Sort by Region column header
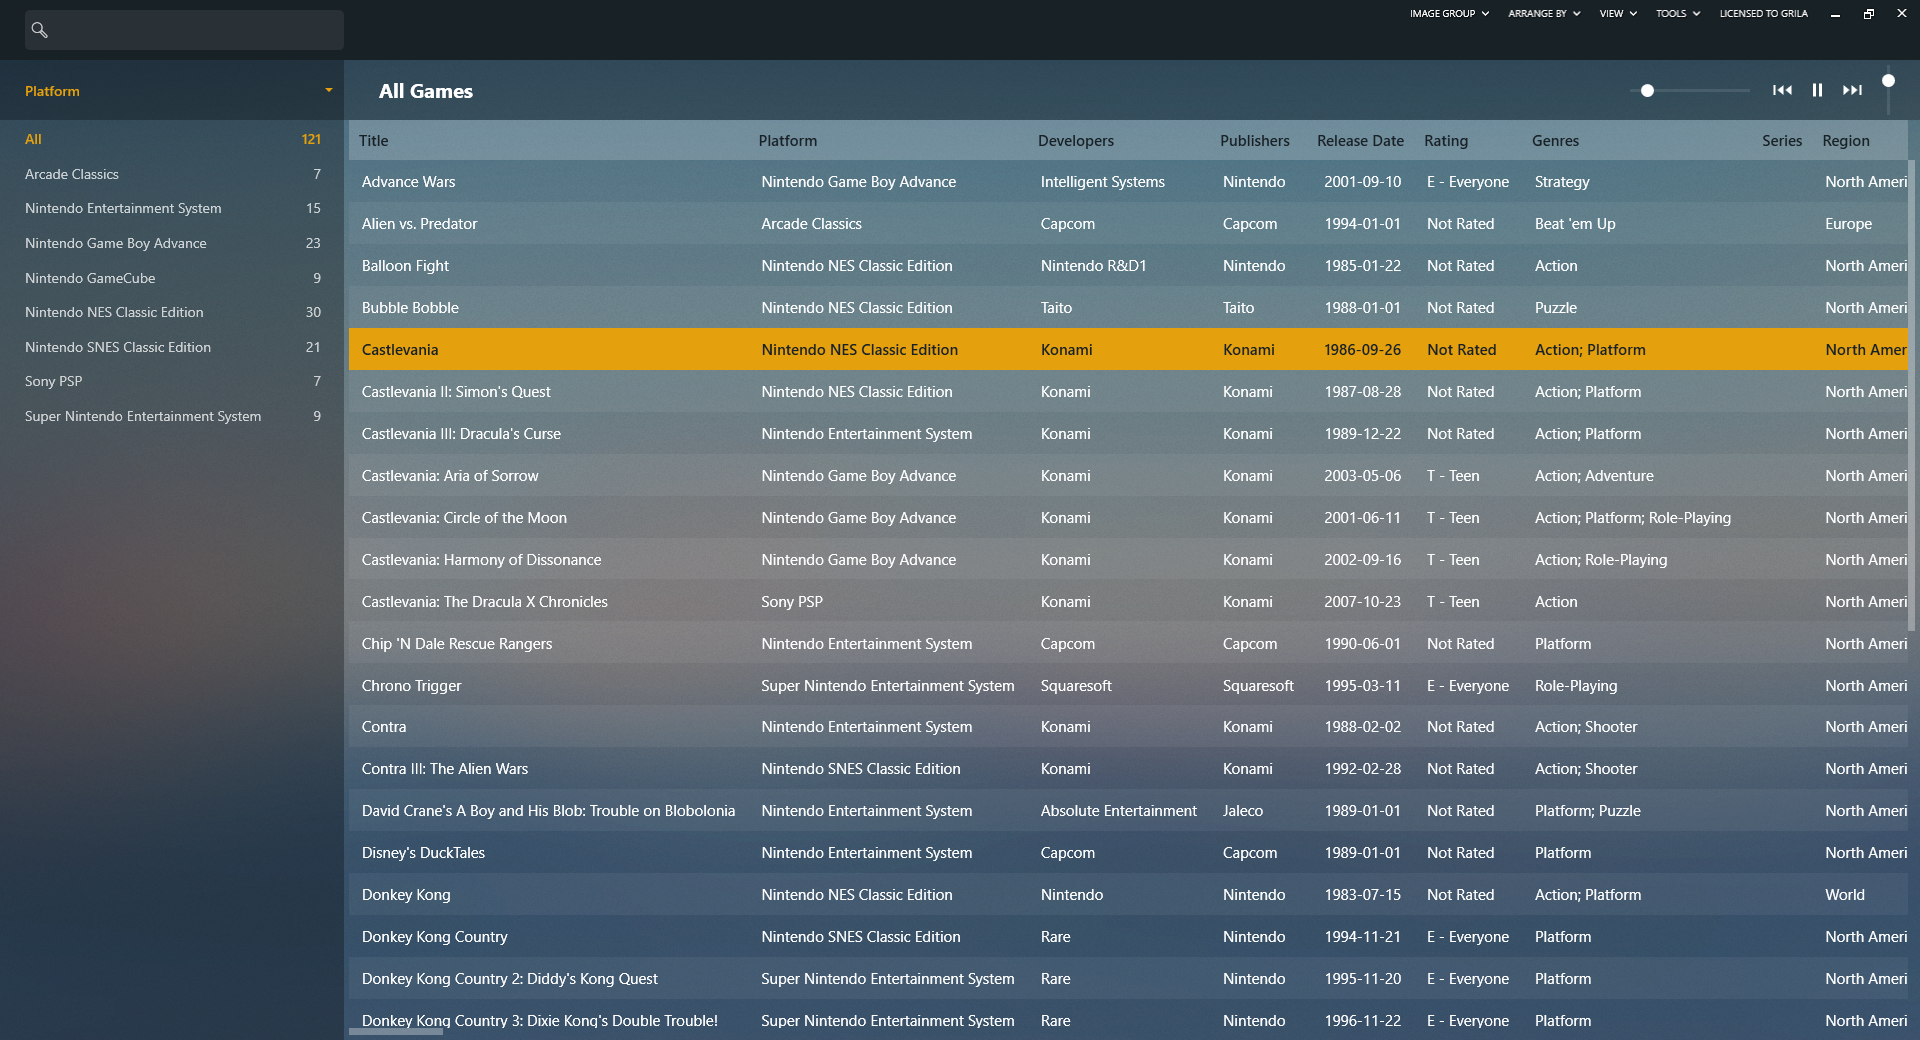1920x1040 pixels. tap(1845, 141)
